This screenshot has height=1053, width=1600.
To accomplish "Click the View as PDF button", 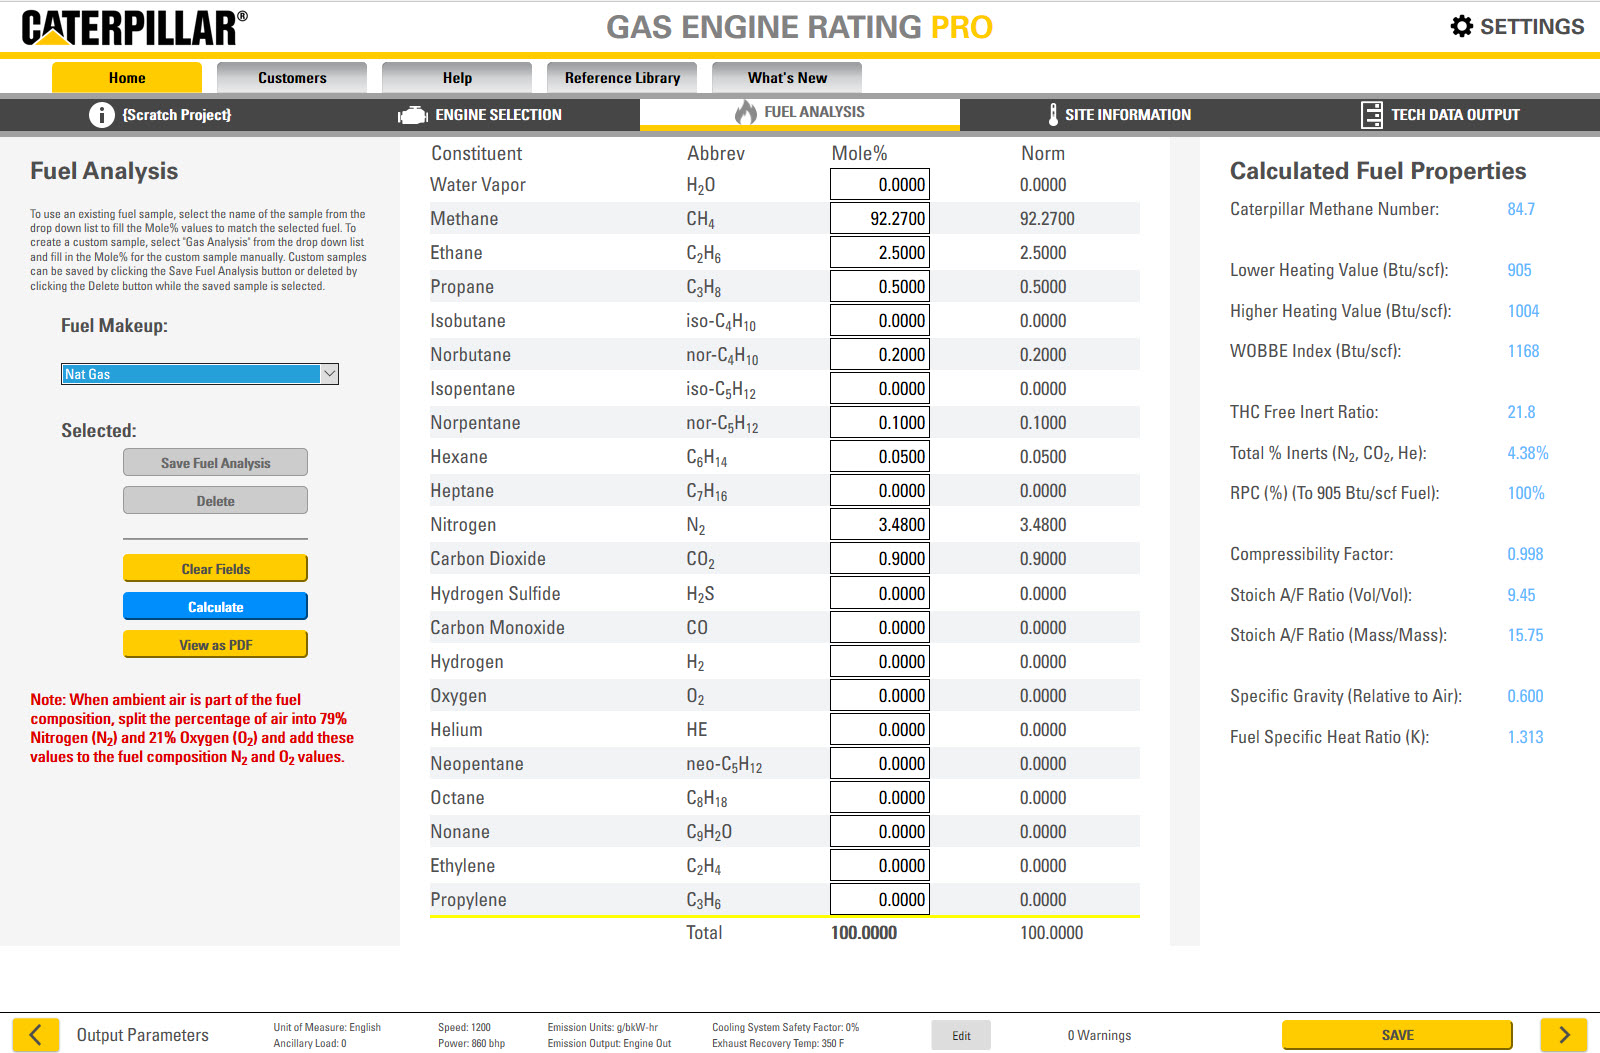I will click(x=215, y=645).
